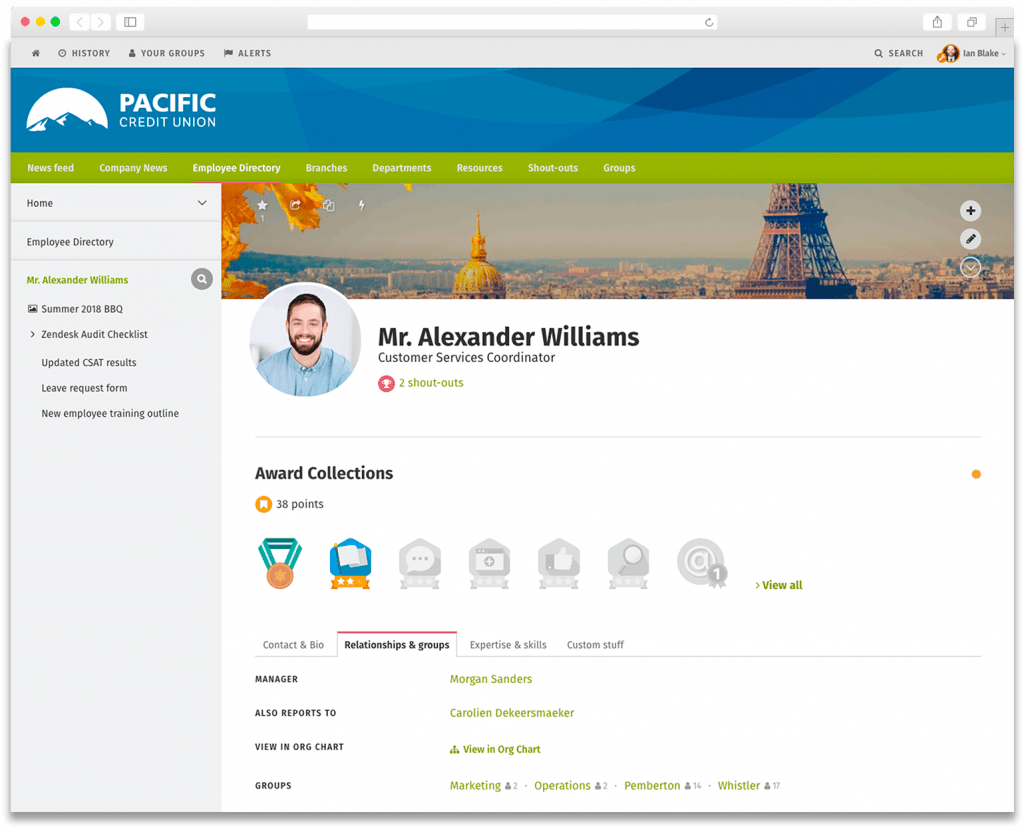Click Alexander Williams profile photo

pyautogui.click(x=305, y=340)
